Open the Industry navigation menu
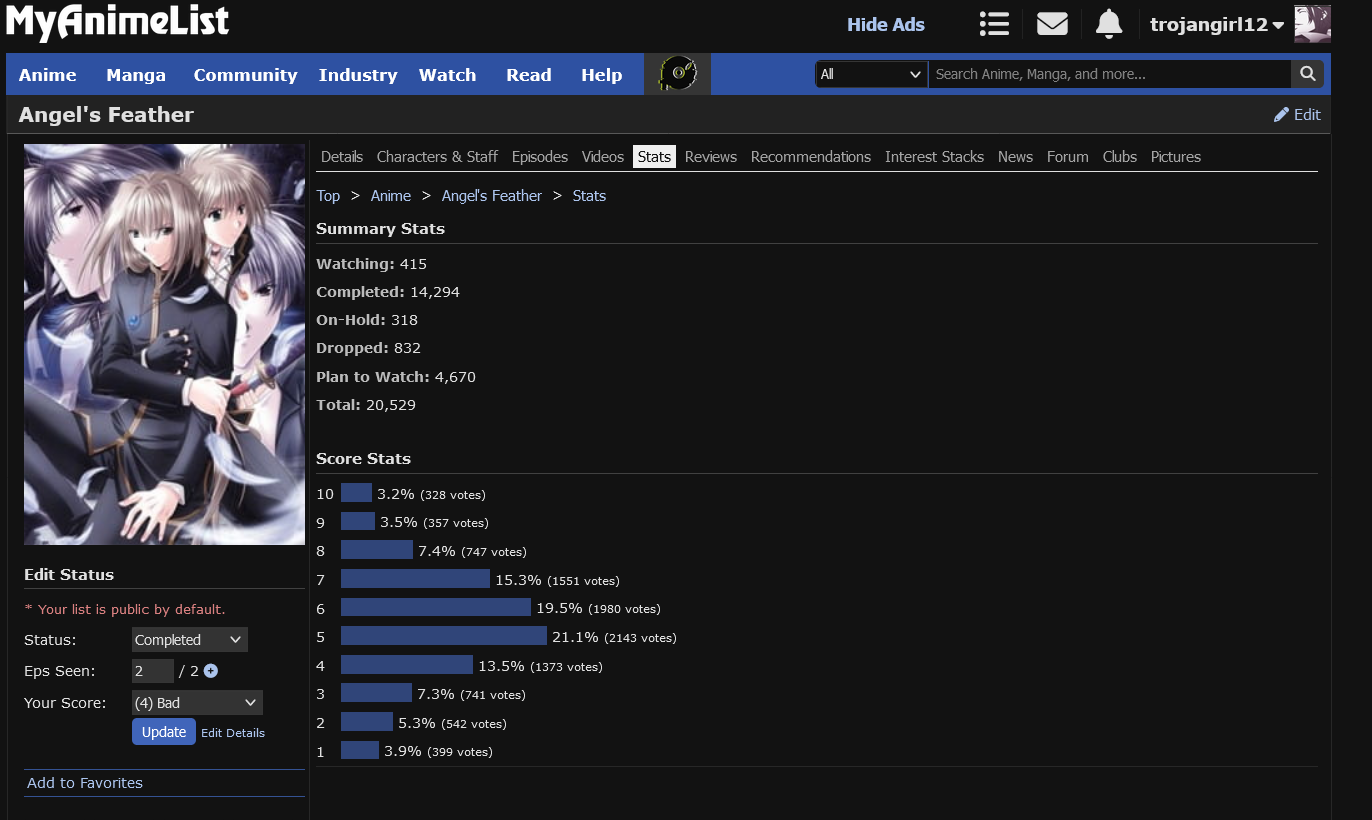This screenshot has width=1372, height=820. click(x=358, y=75)
